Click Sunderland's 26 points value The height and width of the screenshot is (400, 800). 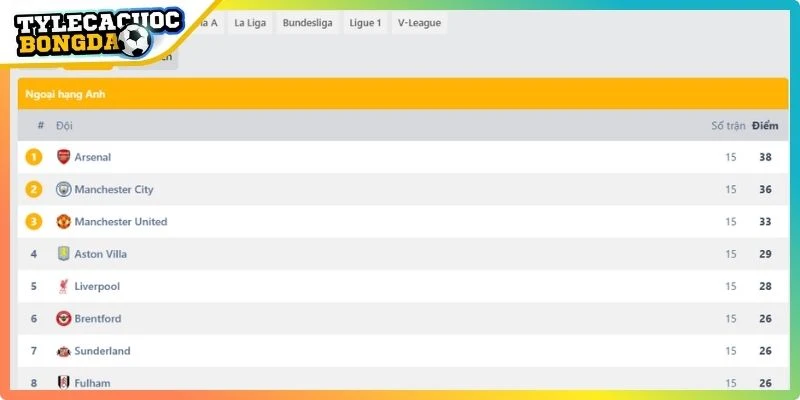click(765, 351)
